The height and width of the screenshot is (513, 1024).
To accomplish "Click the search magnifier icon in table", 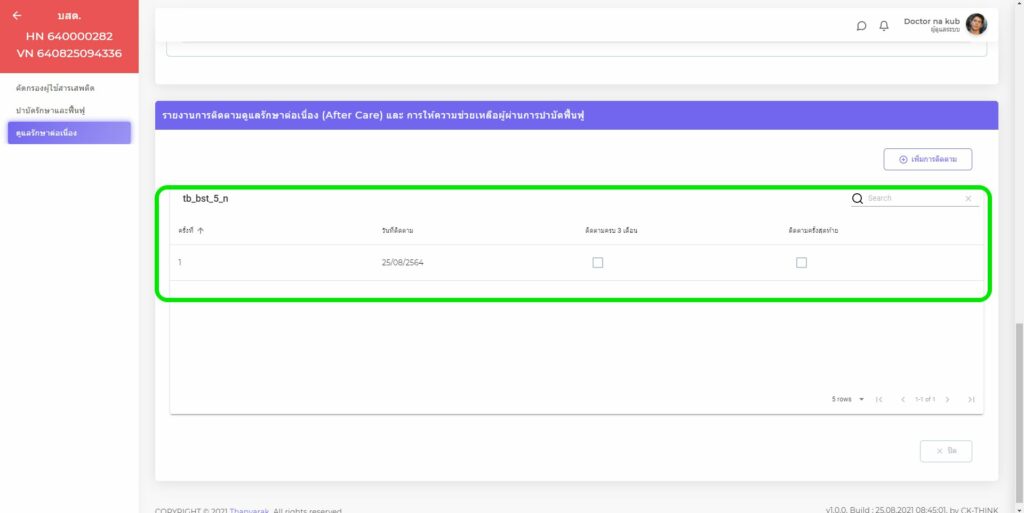I will pos(857,199).
